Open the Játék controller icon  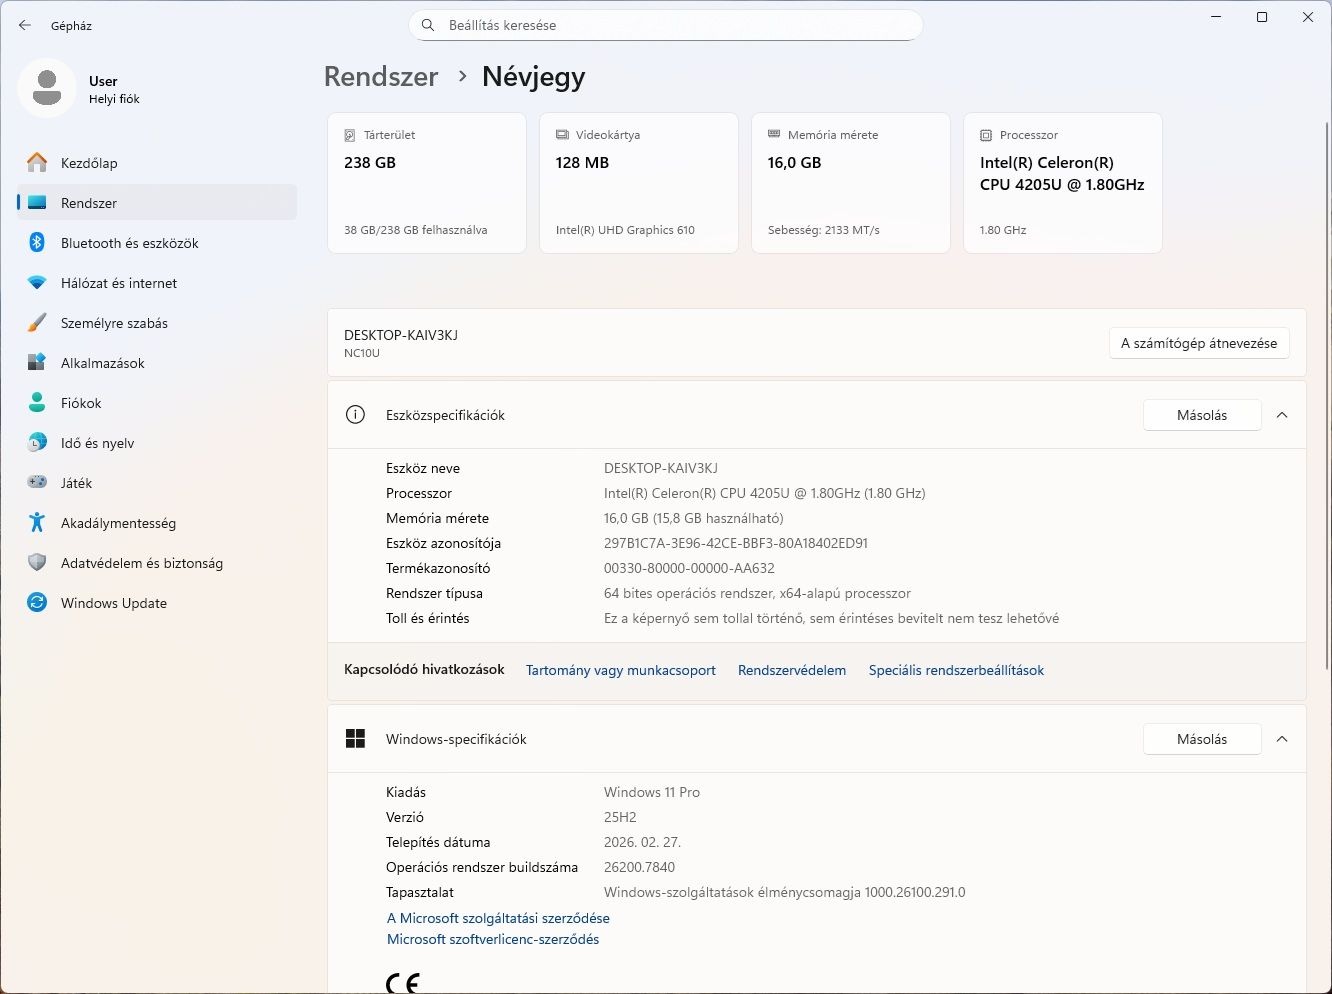[x=37, y=483]
